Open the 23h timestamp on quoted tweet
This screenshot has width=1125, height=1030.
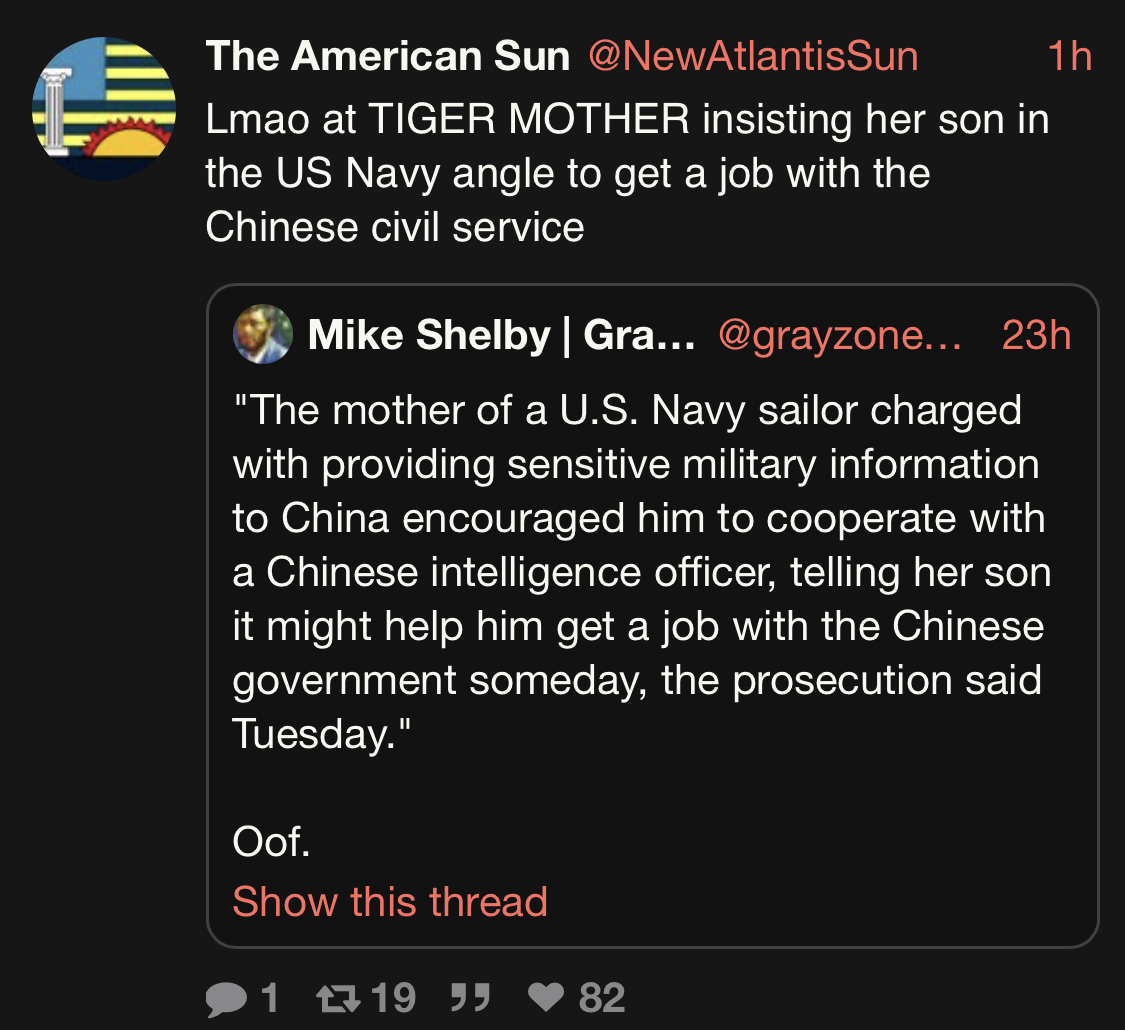point(1036,336)
